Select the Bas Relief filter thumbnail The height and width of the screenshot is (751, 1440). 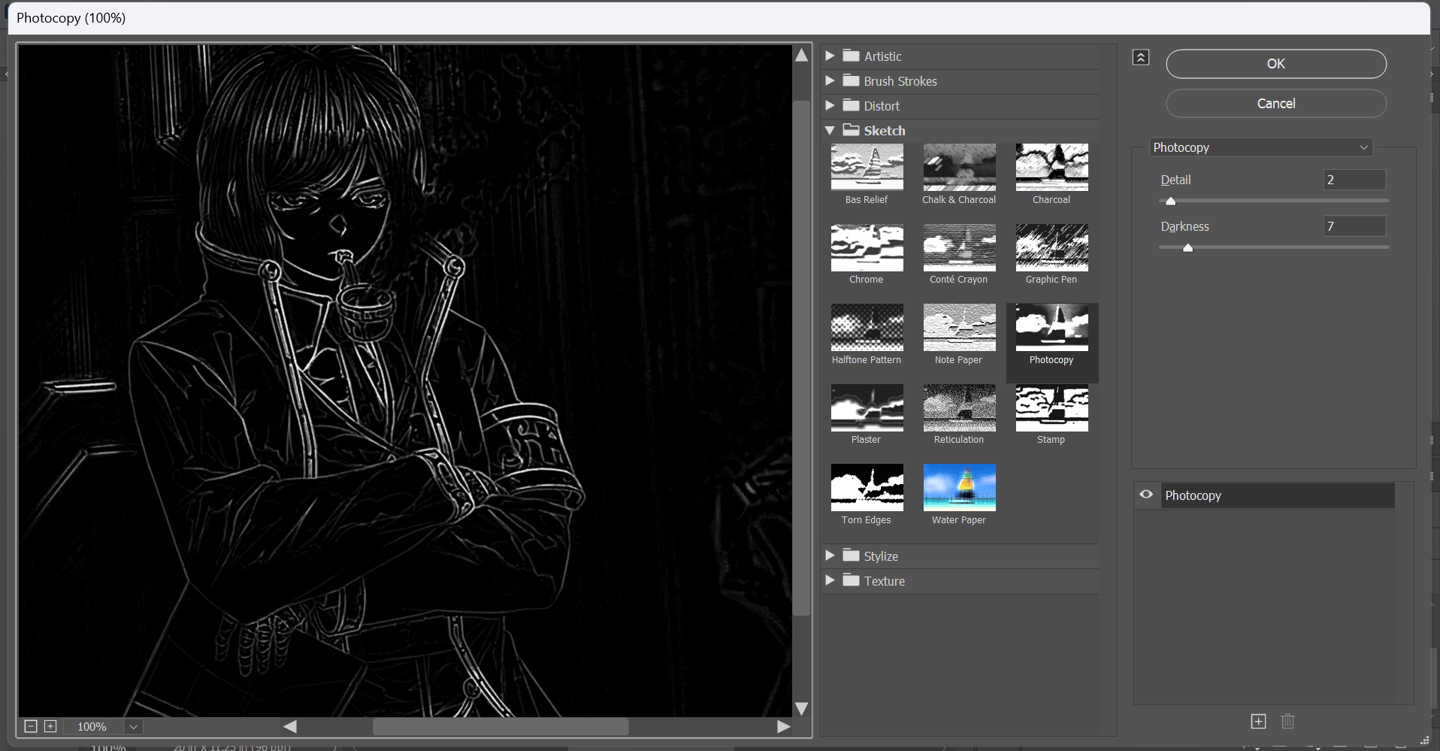(x=866, y=168)
